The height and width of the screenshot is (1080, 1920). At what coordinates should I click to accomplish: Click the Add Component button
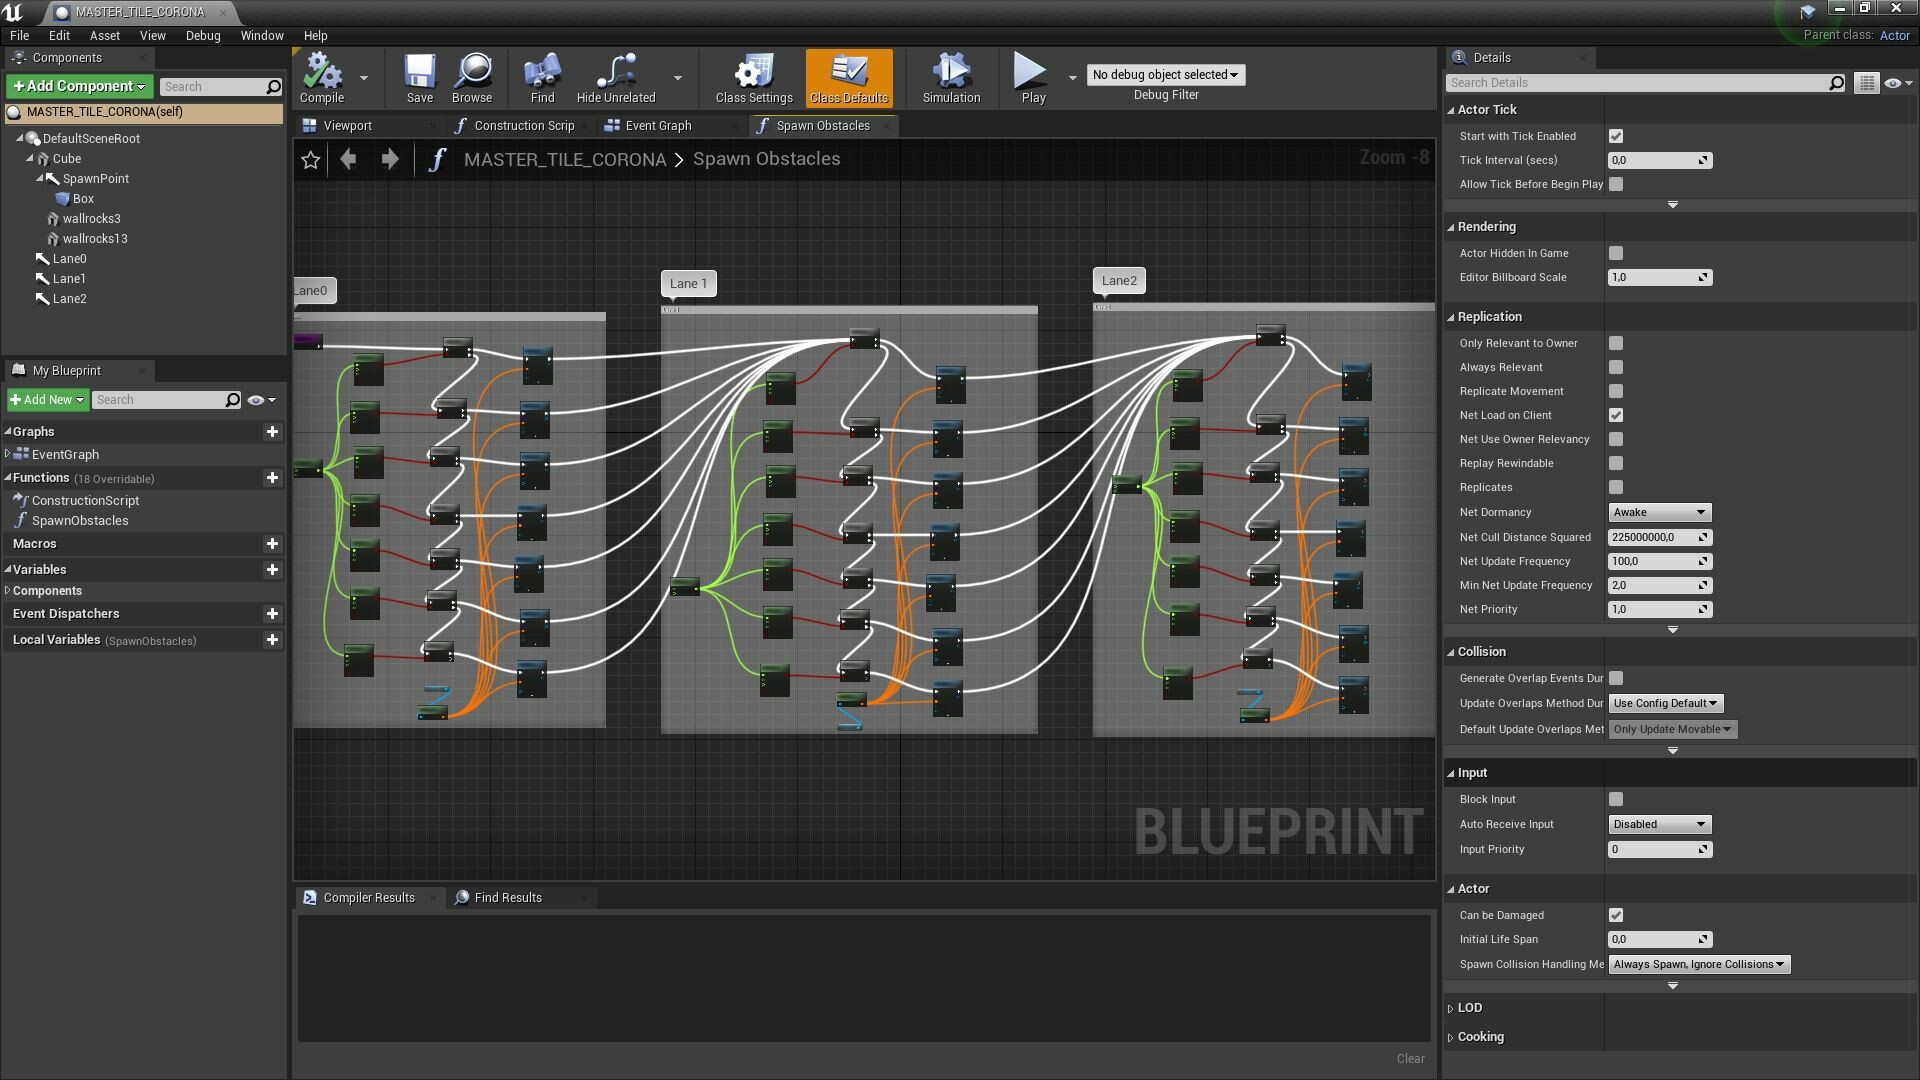coord(80,86)
